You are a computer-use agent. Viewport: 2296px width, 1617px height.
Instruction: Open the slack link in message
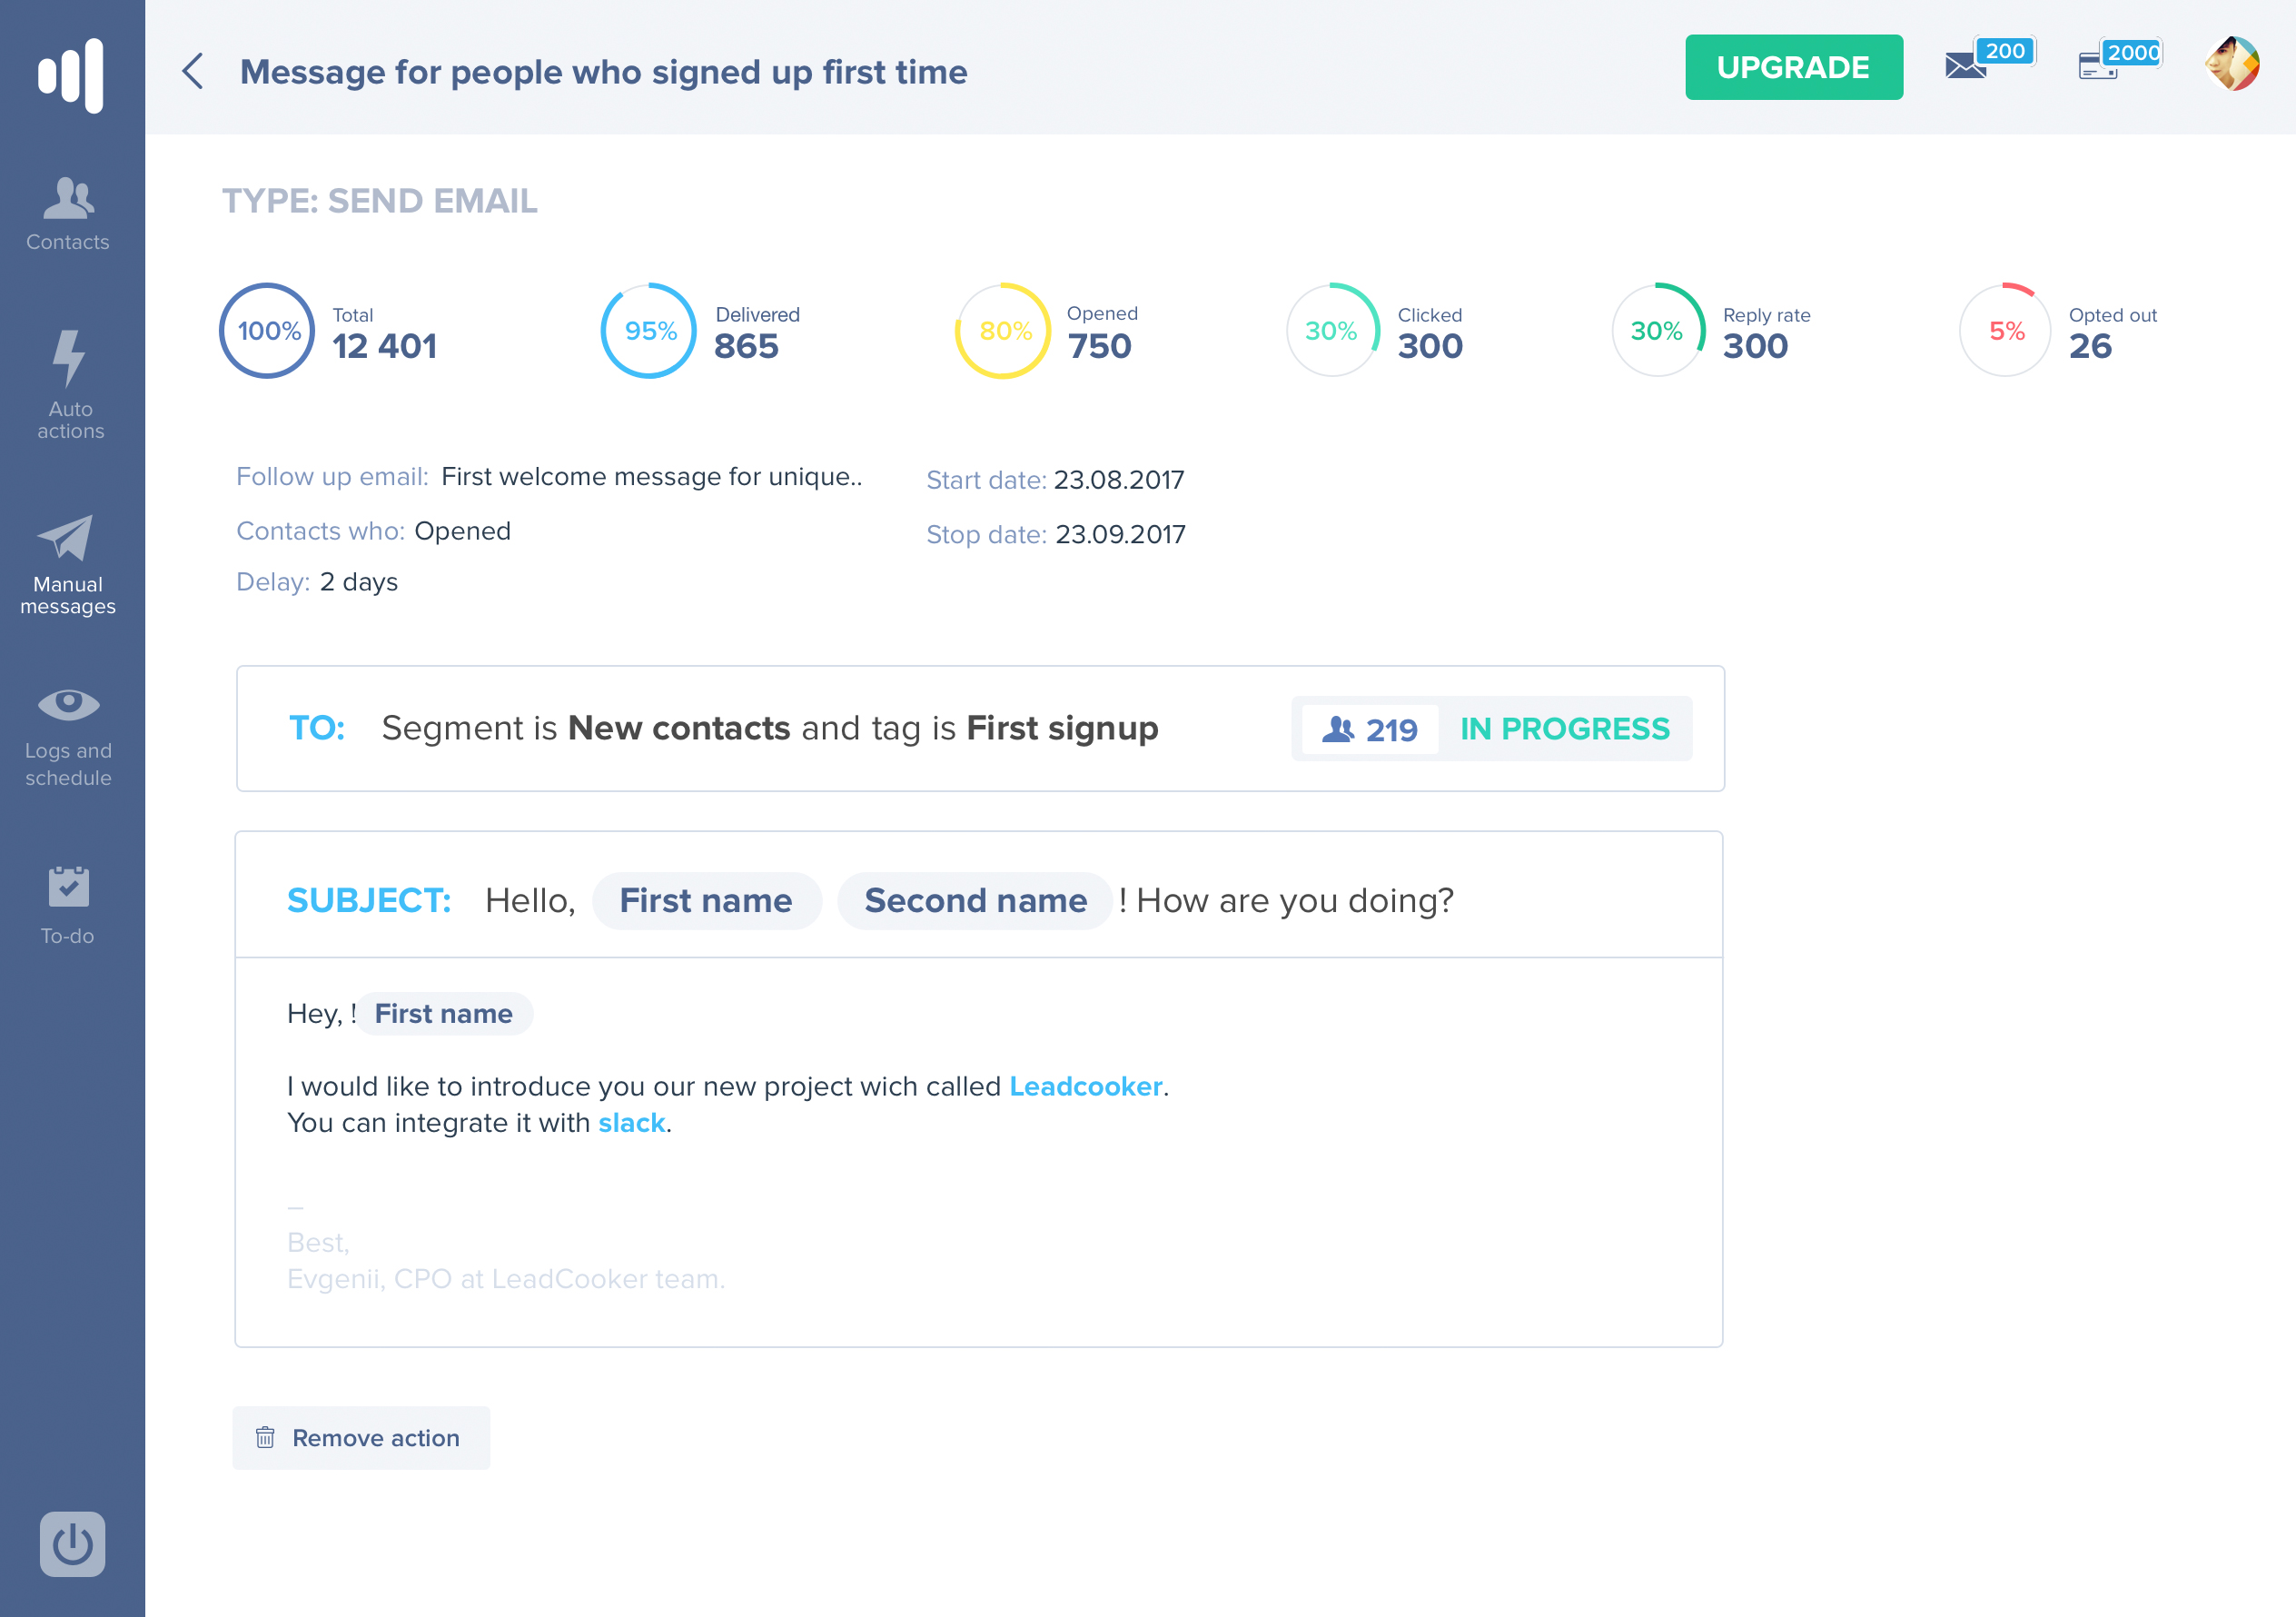[631, 1123]
